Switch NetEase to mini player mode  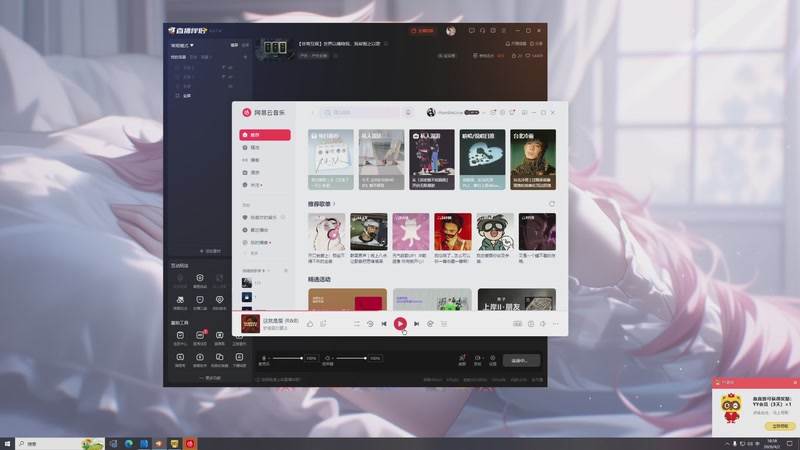(x=524, y=112)
